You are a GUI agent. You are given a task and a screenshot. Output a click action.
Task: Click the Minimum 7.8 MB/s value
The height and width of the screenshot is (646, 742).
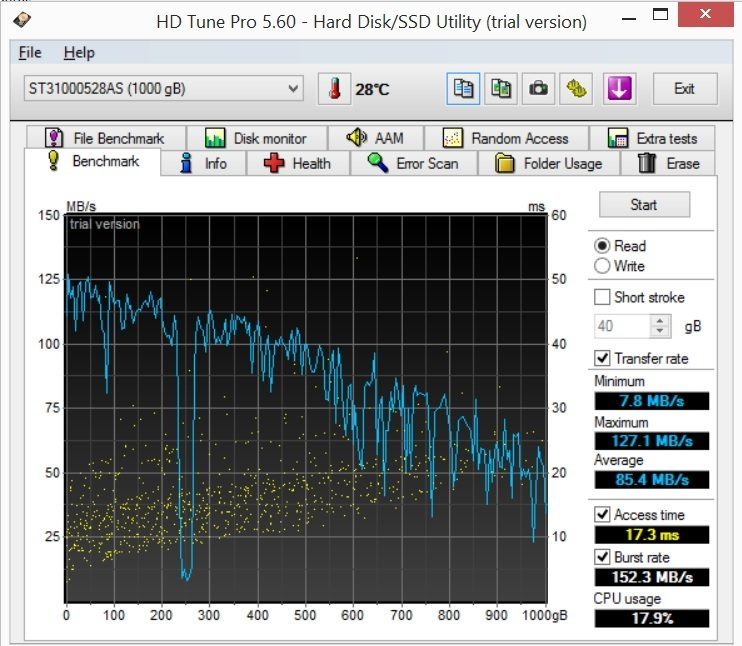coord(652,401)
